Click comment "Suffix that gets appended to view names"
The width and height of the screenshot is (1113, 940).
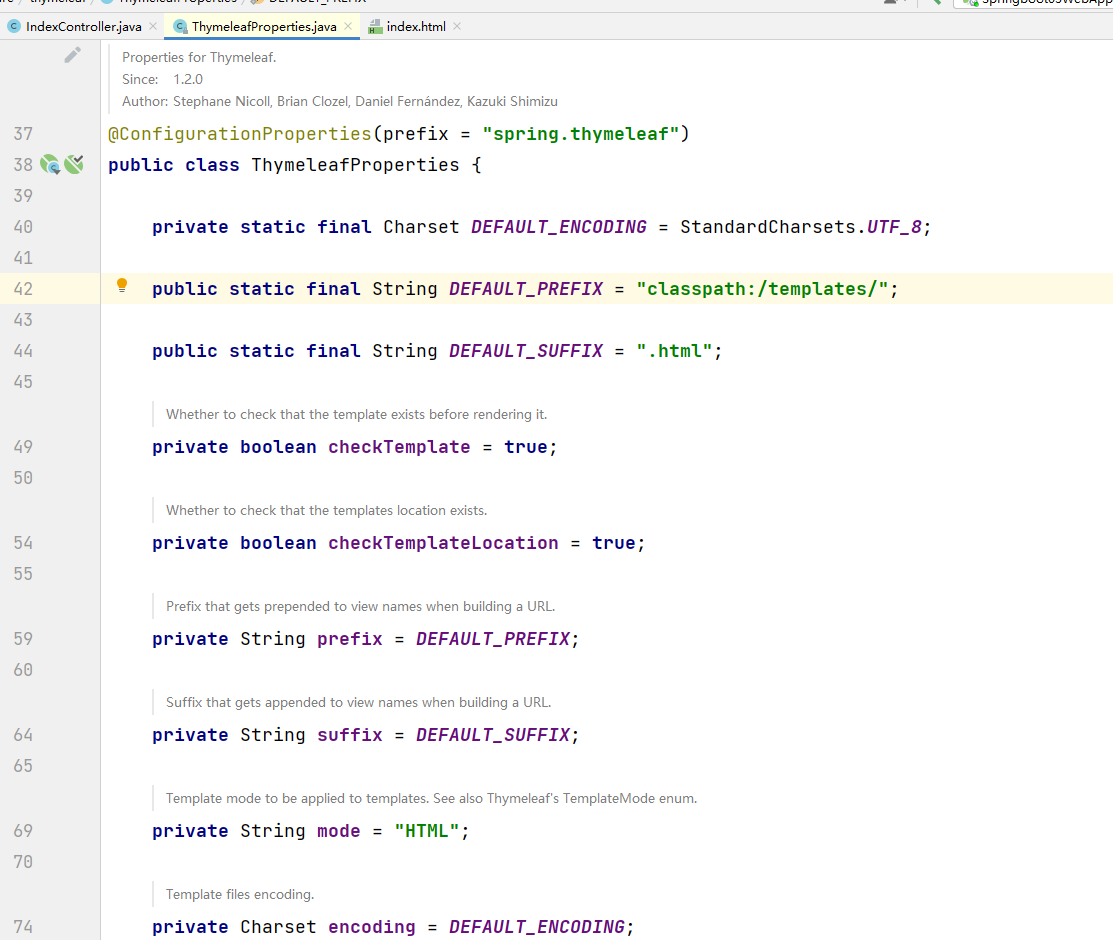click(x=358, y=702)
